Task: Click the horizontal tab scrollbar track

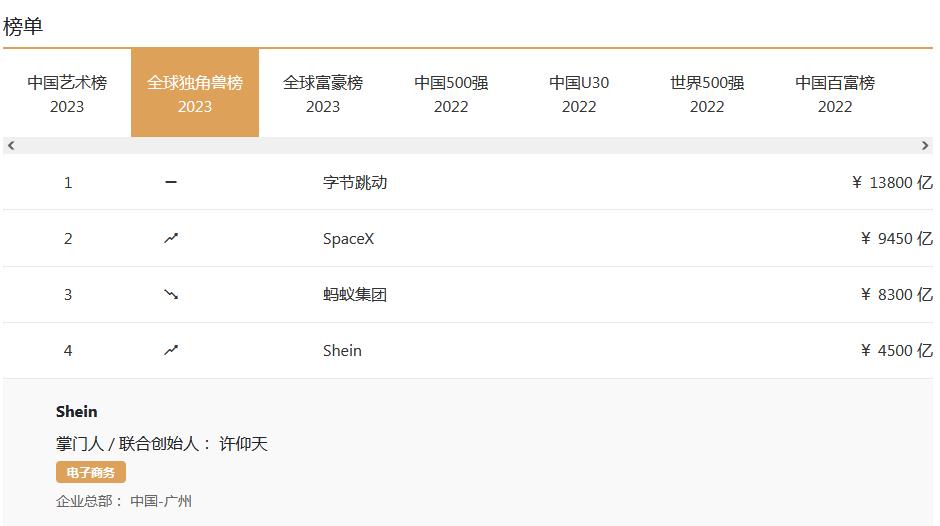Action: click(468, 146)
